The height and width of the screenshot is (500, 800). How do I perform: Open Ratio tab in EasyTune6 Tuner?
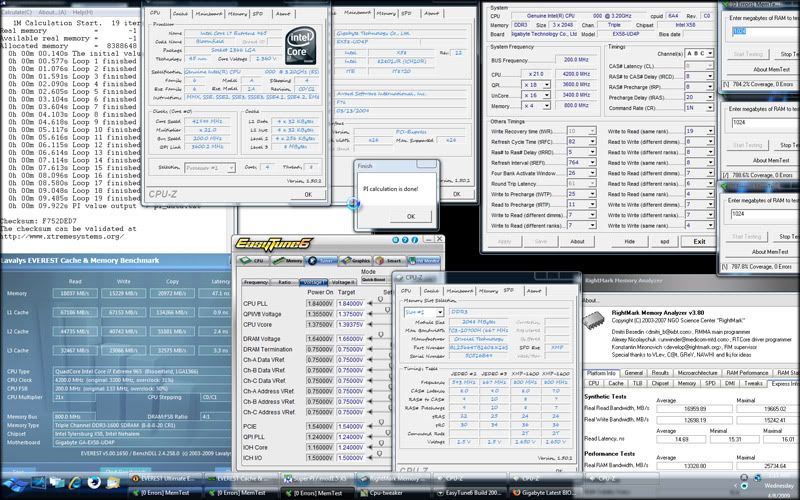click(284, 282)
